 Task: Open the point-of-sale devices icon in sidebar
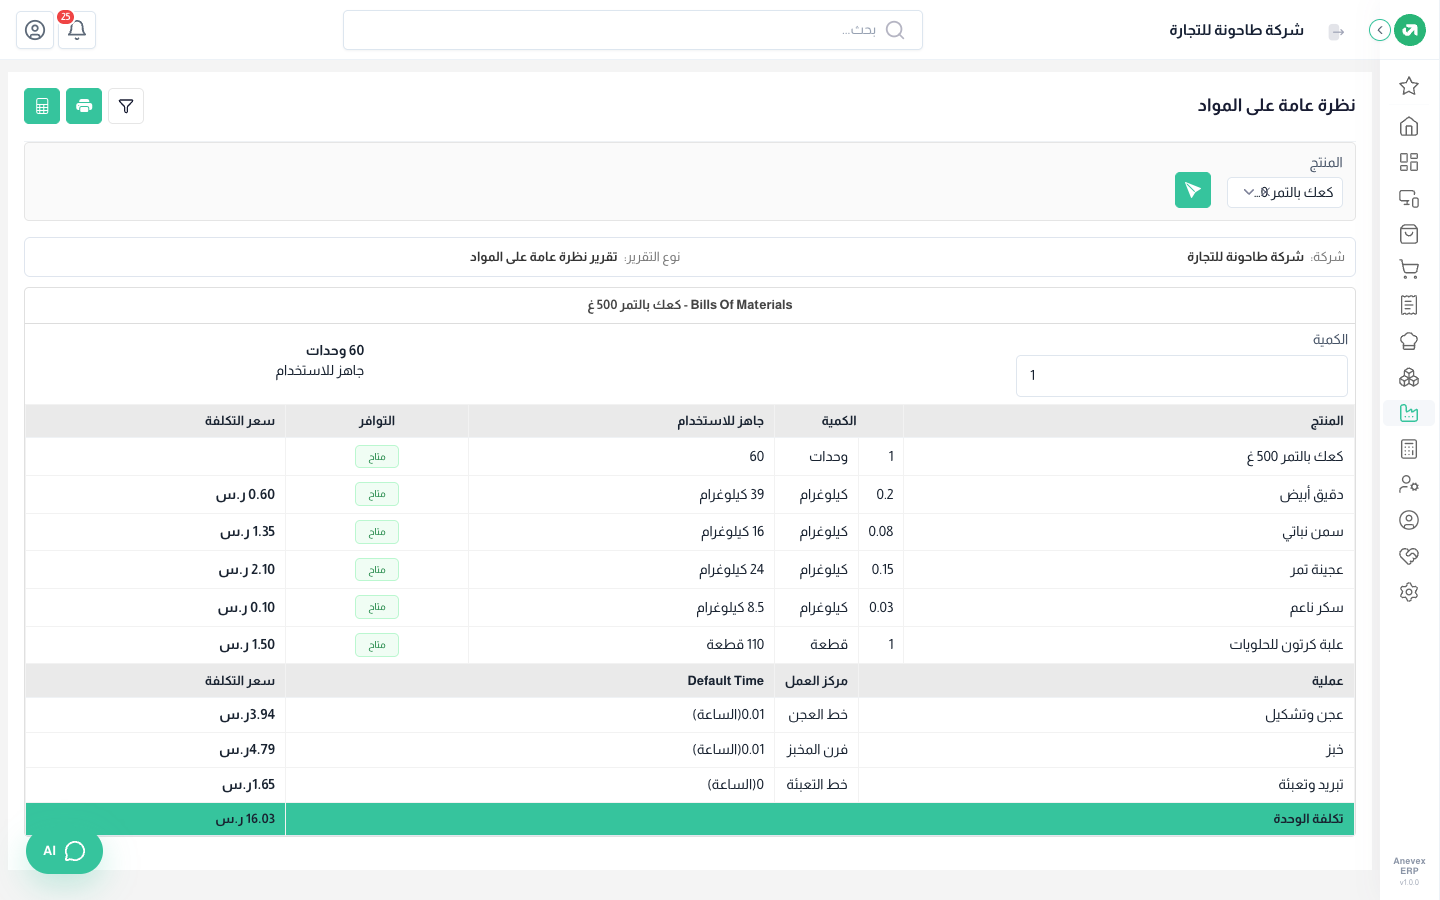[x=1409, y=198]
